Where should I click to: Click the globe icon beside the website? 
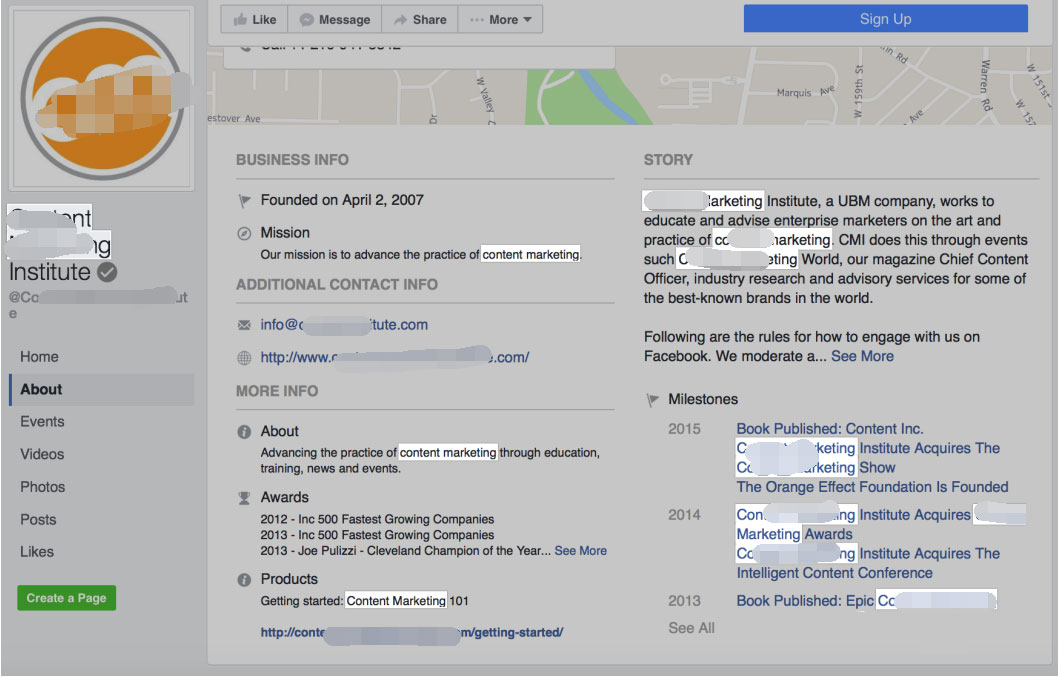click(244, 358)
